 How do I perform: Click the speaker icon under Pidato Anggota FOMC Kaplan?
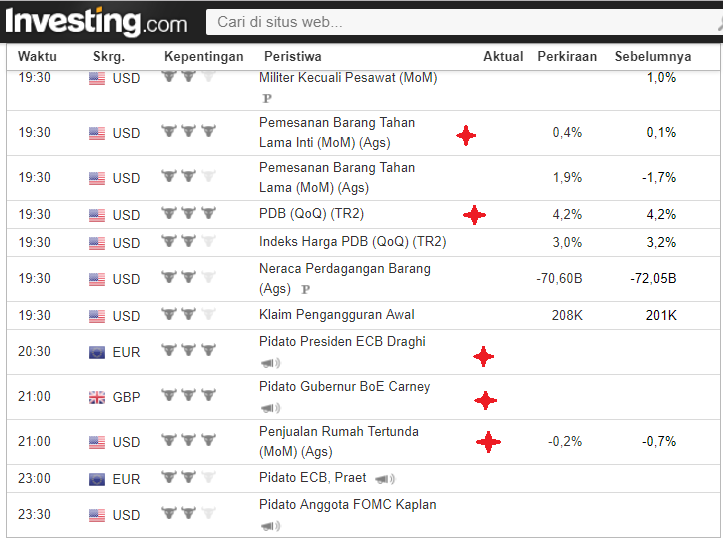270,525
